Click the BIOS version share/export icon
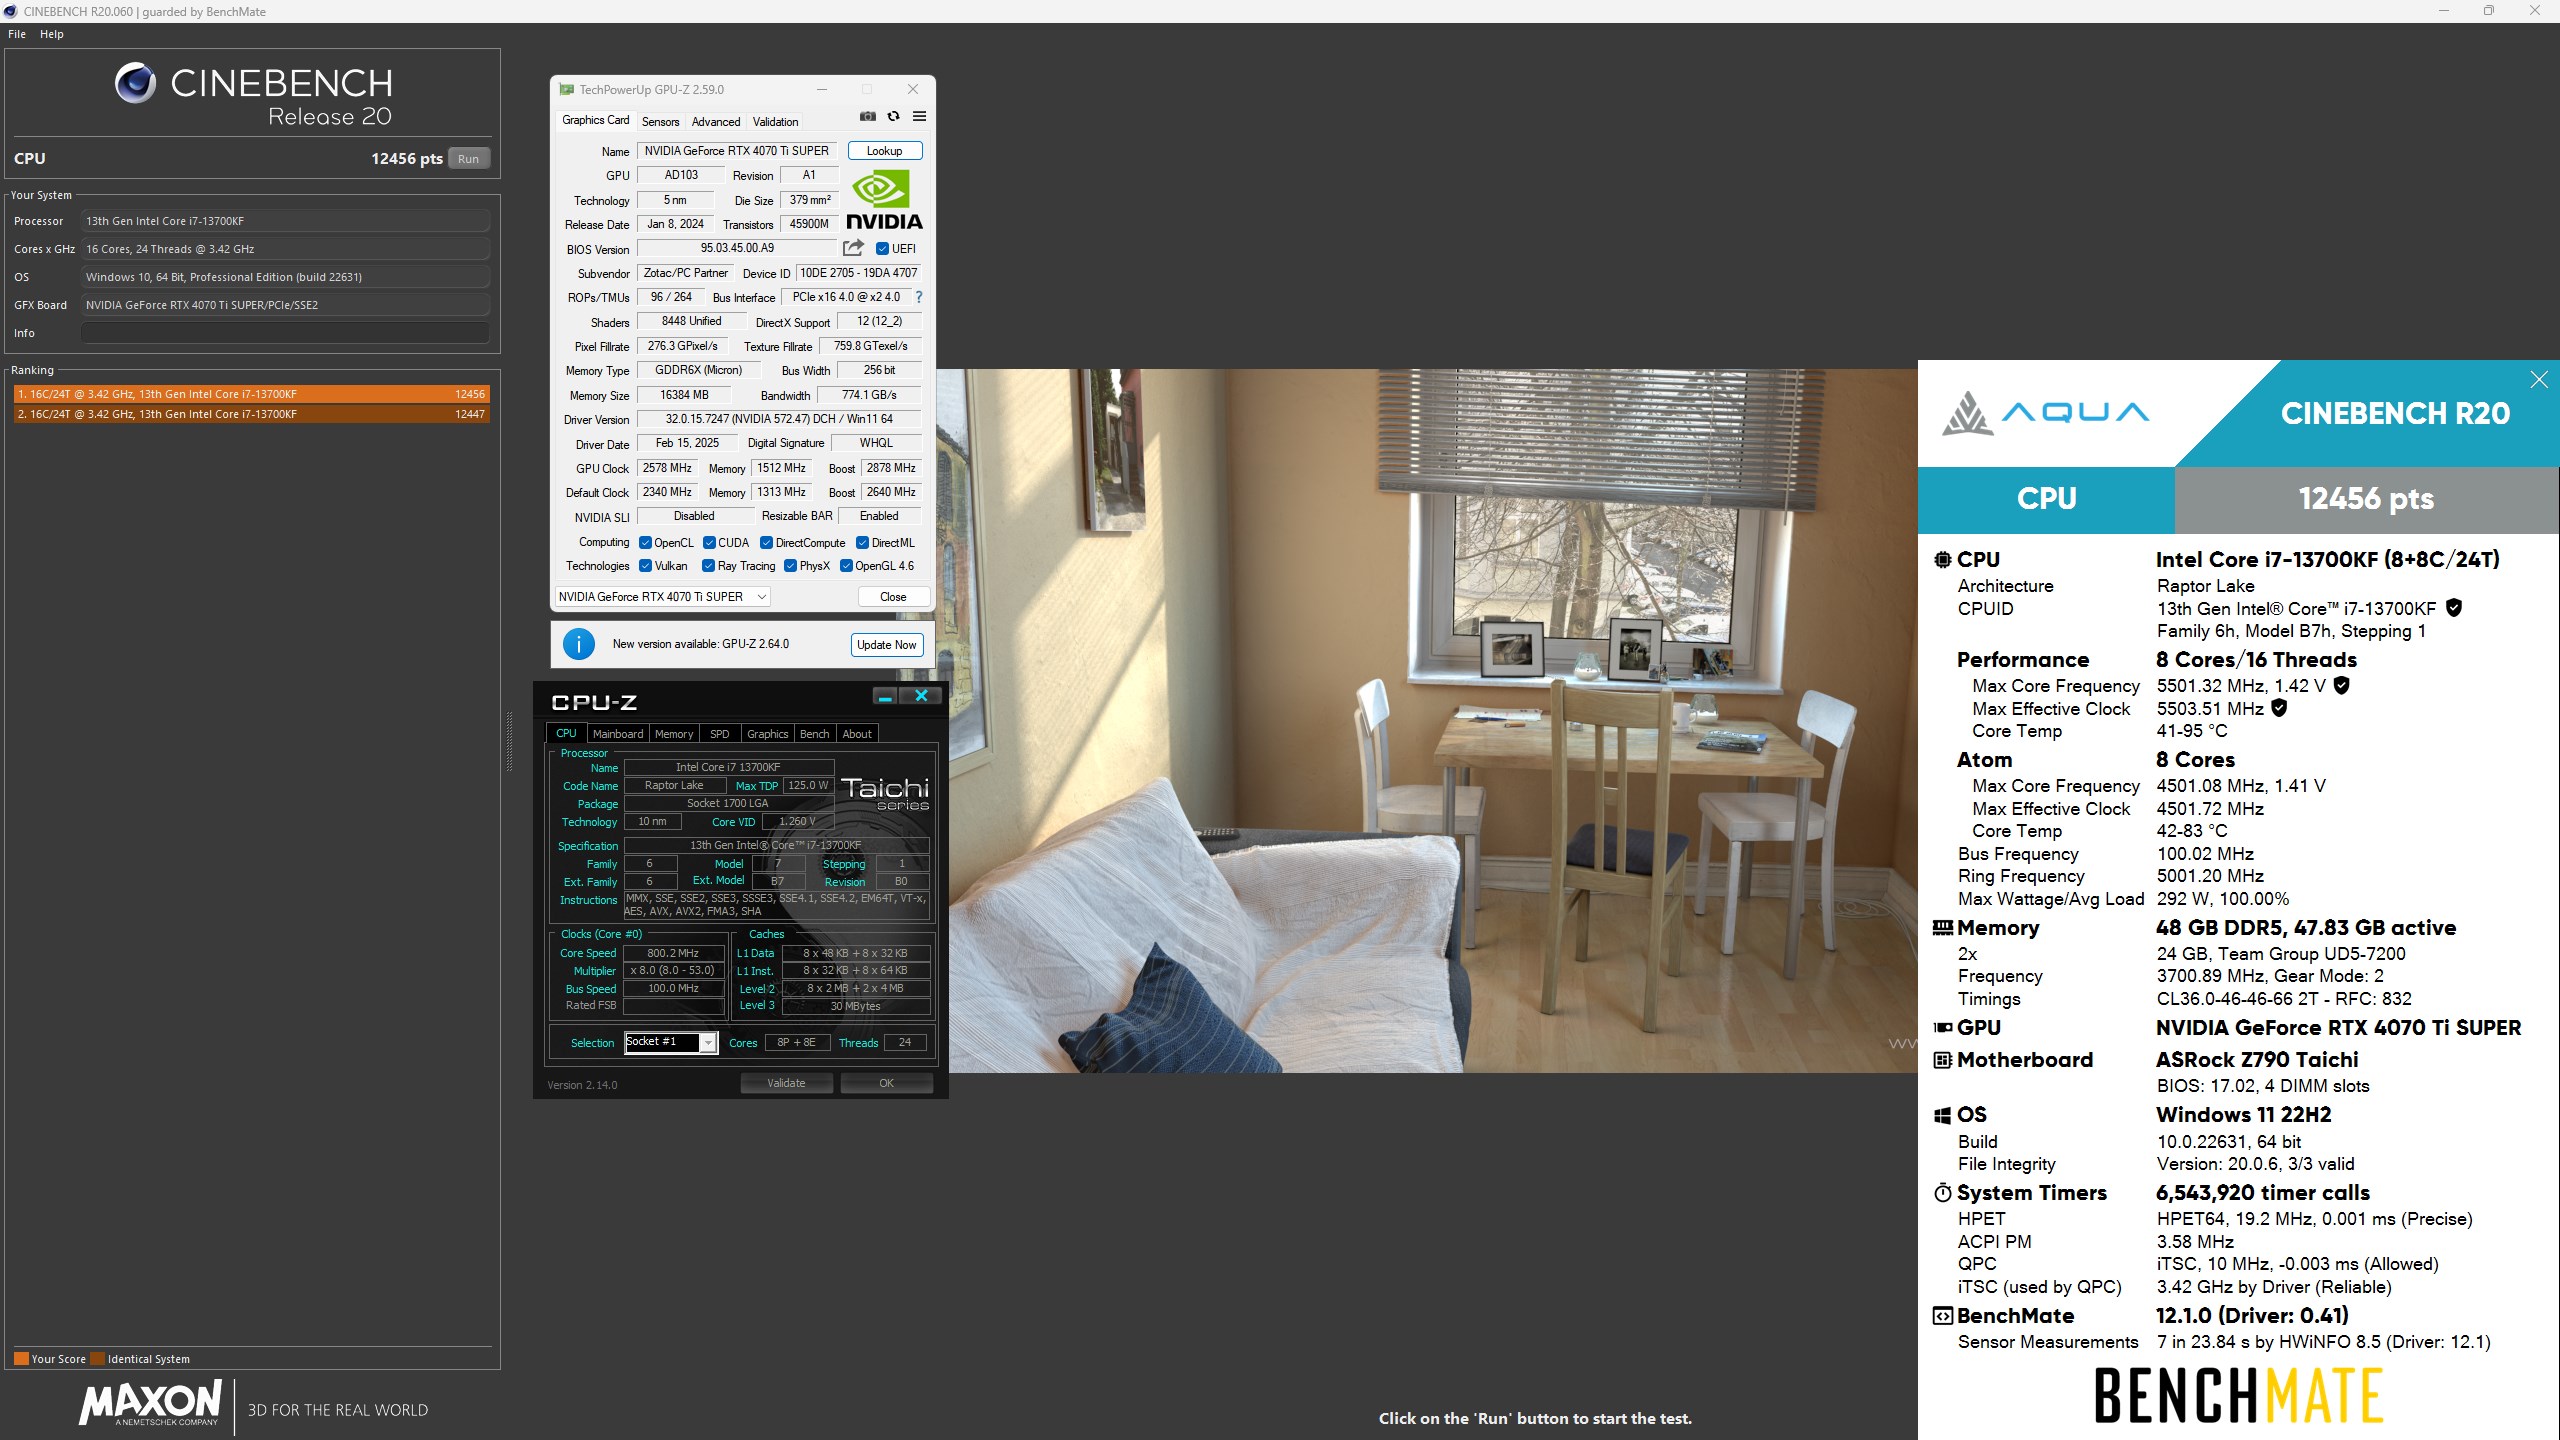This screenshot has height=1440, width=2560. 853,248
